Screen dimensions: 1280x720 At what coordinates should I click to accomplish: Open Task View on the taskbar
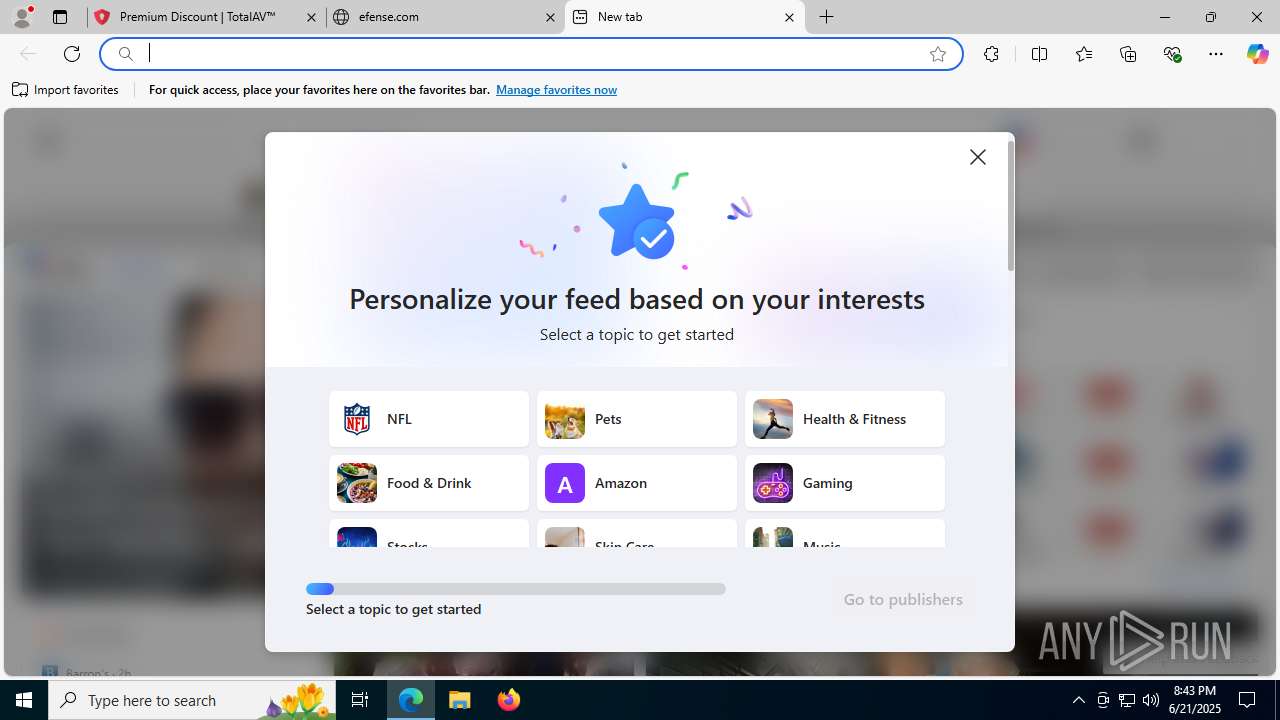point(361,700)
